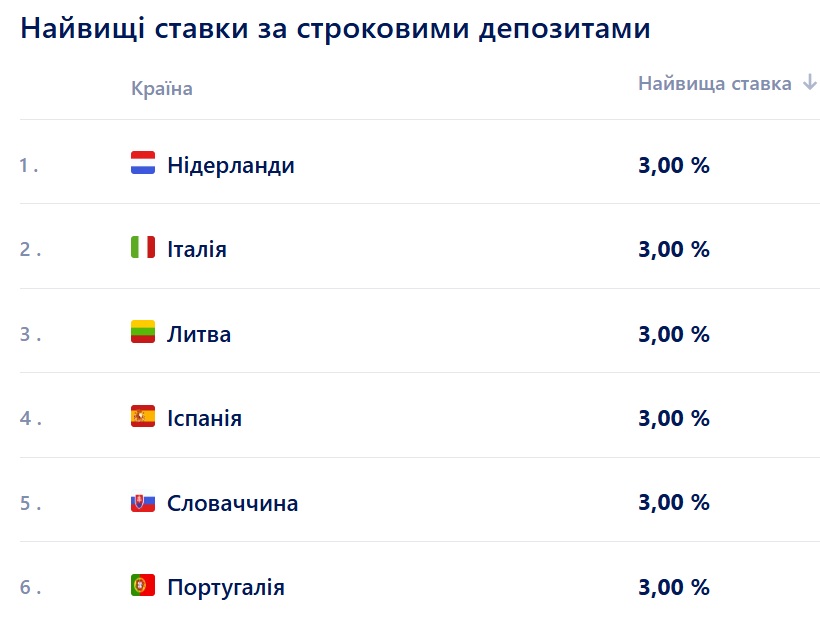
Task: Open the Словаччина country link
Action: (233, 503)
